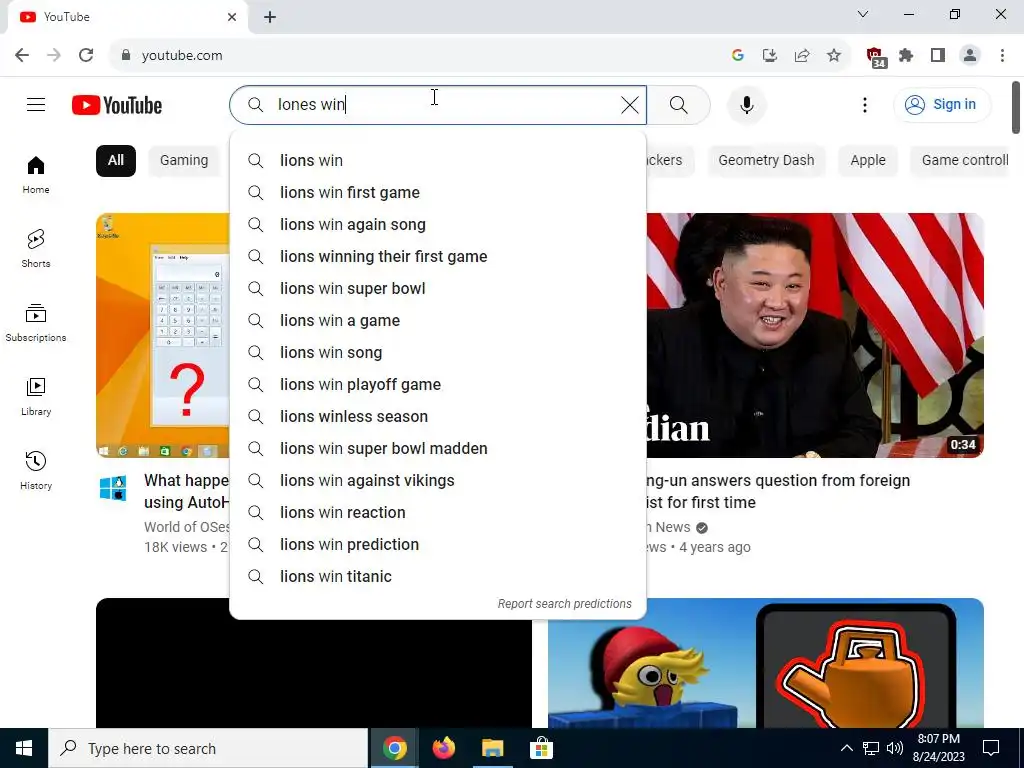
Task: Open the Windows Start menu
Action: click(24, 748)
